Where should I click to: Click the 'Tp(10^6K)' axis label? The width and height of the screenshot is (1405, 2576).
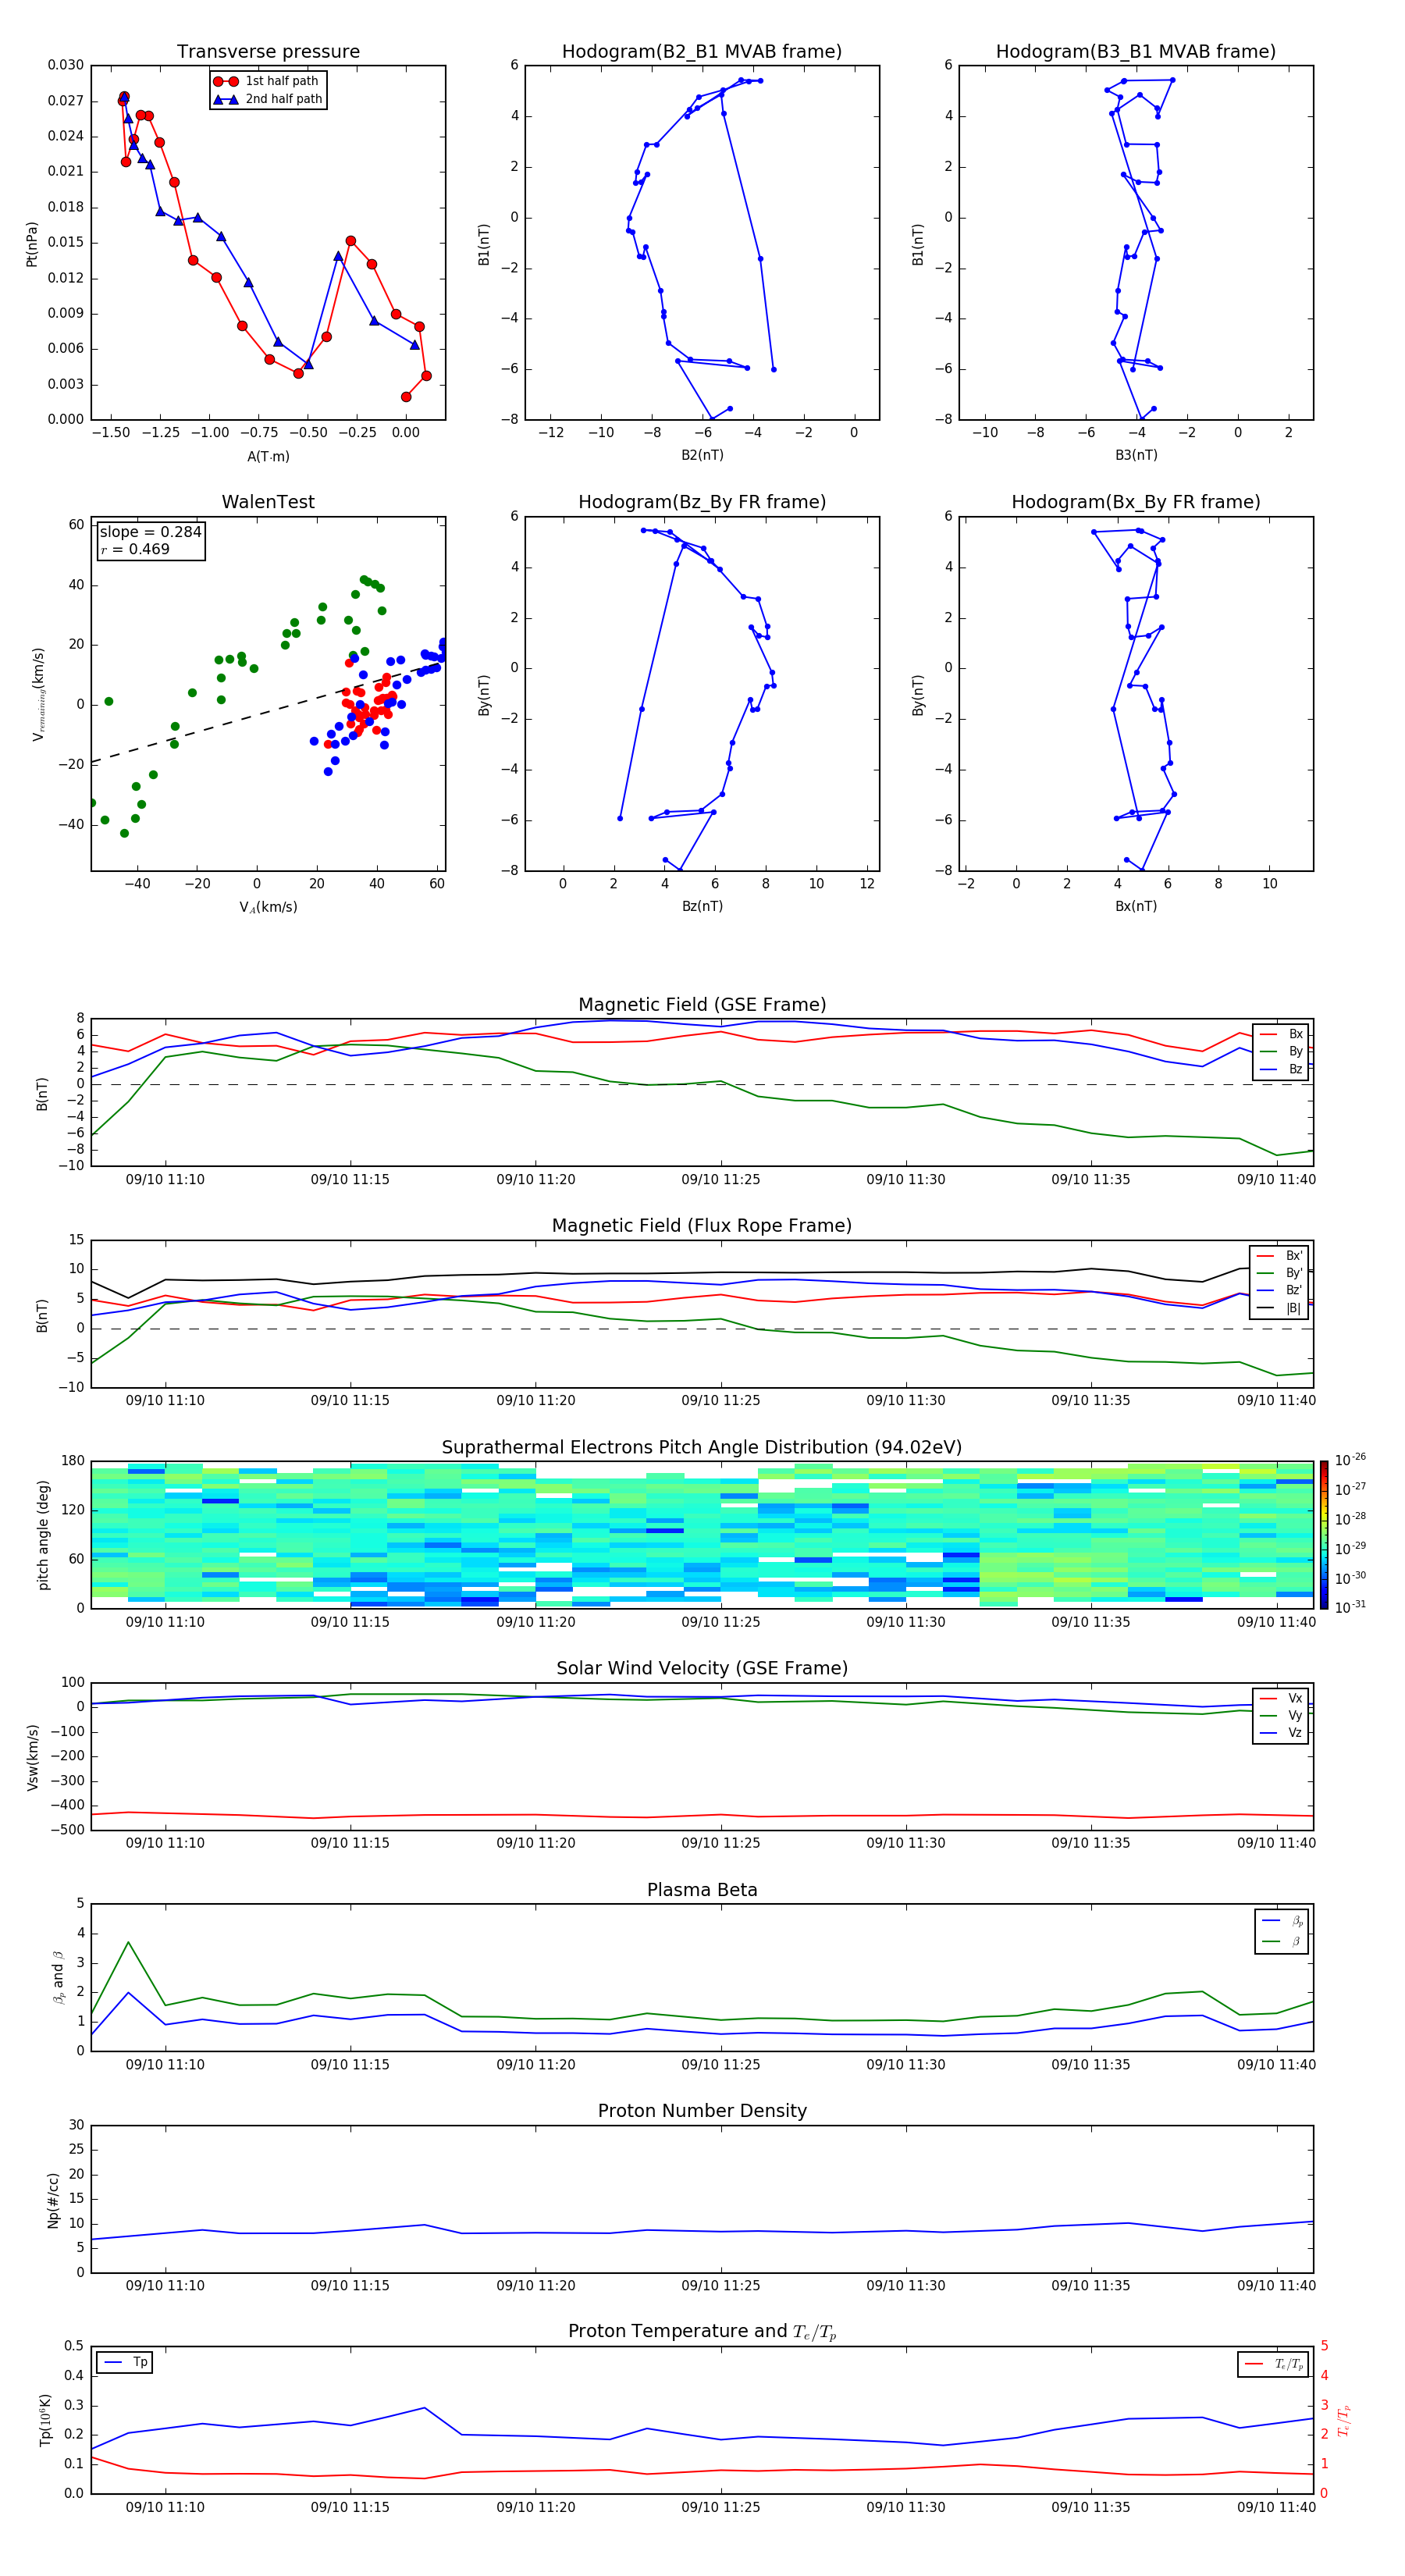(x=45, y=2420)
